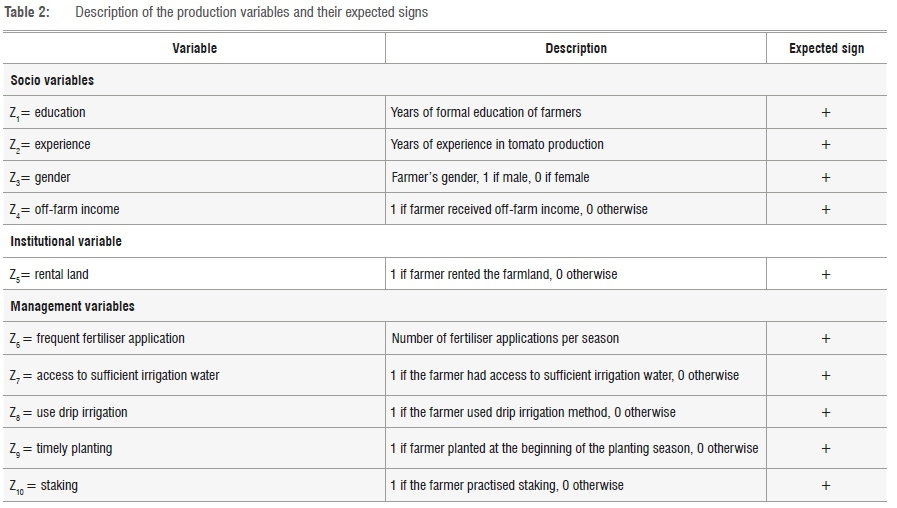Click the Z3 gender variable cell
The height and width of the screenshot is (508, 897).
[41, 177]
